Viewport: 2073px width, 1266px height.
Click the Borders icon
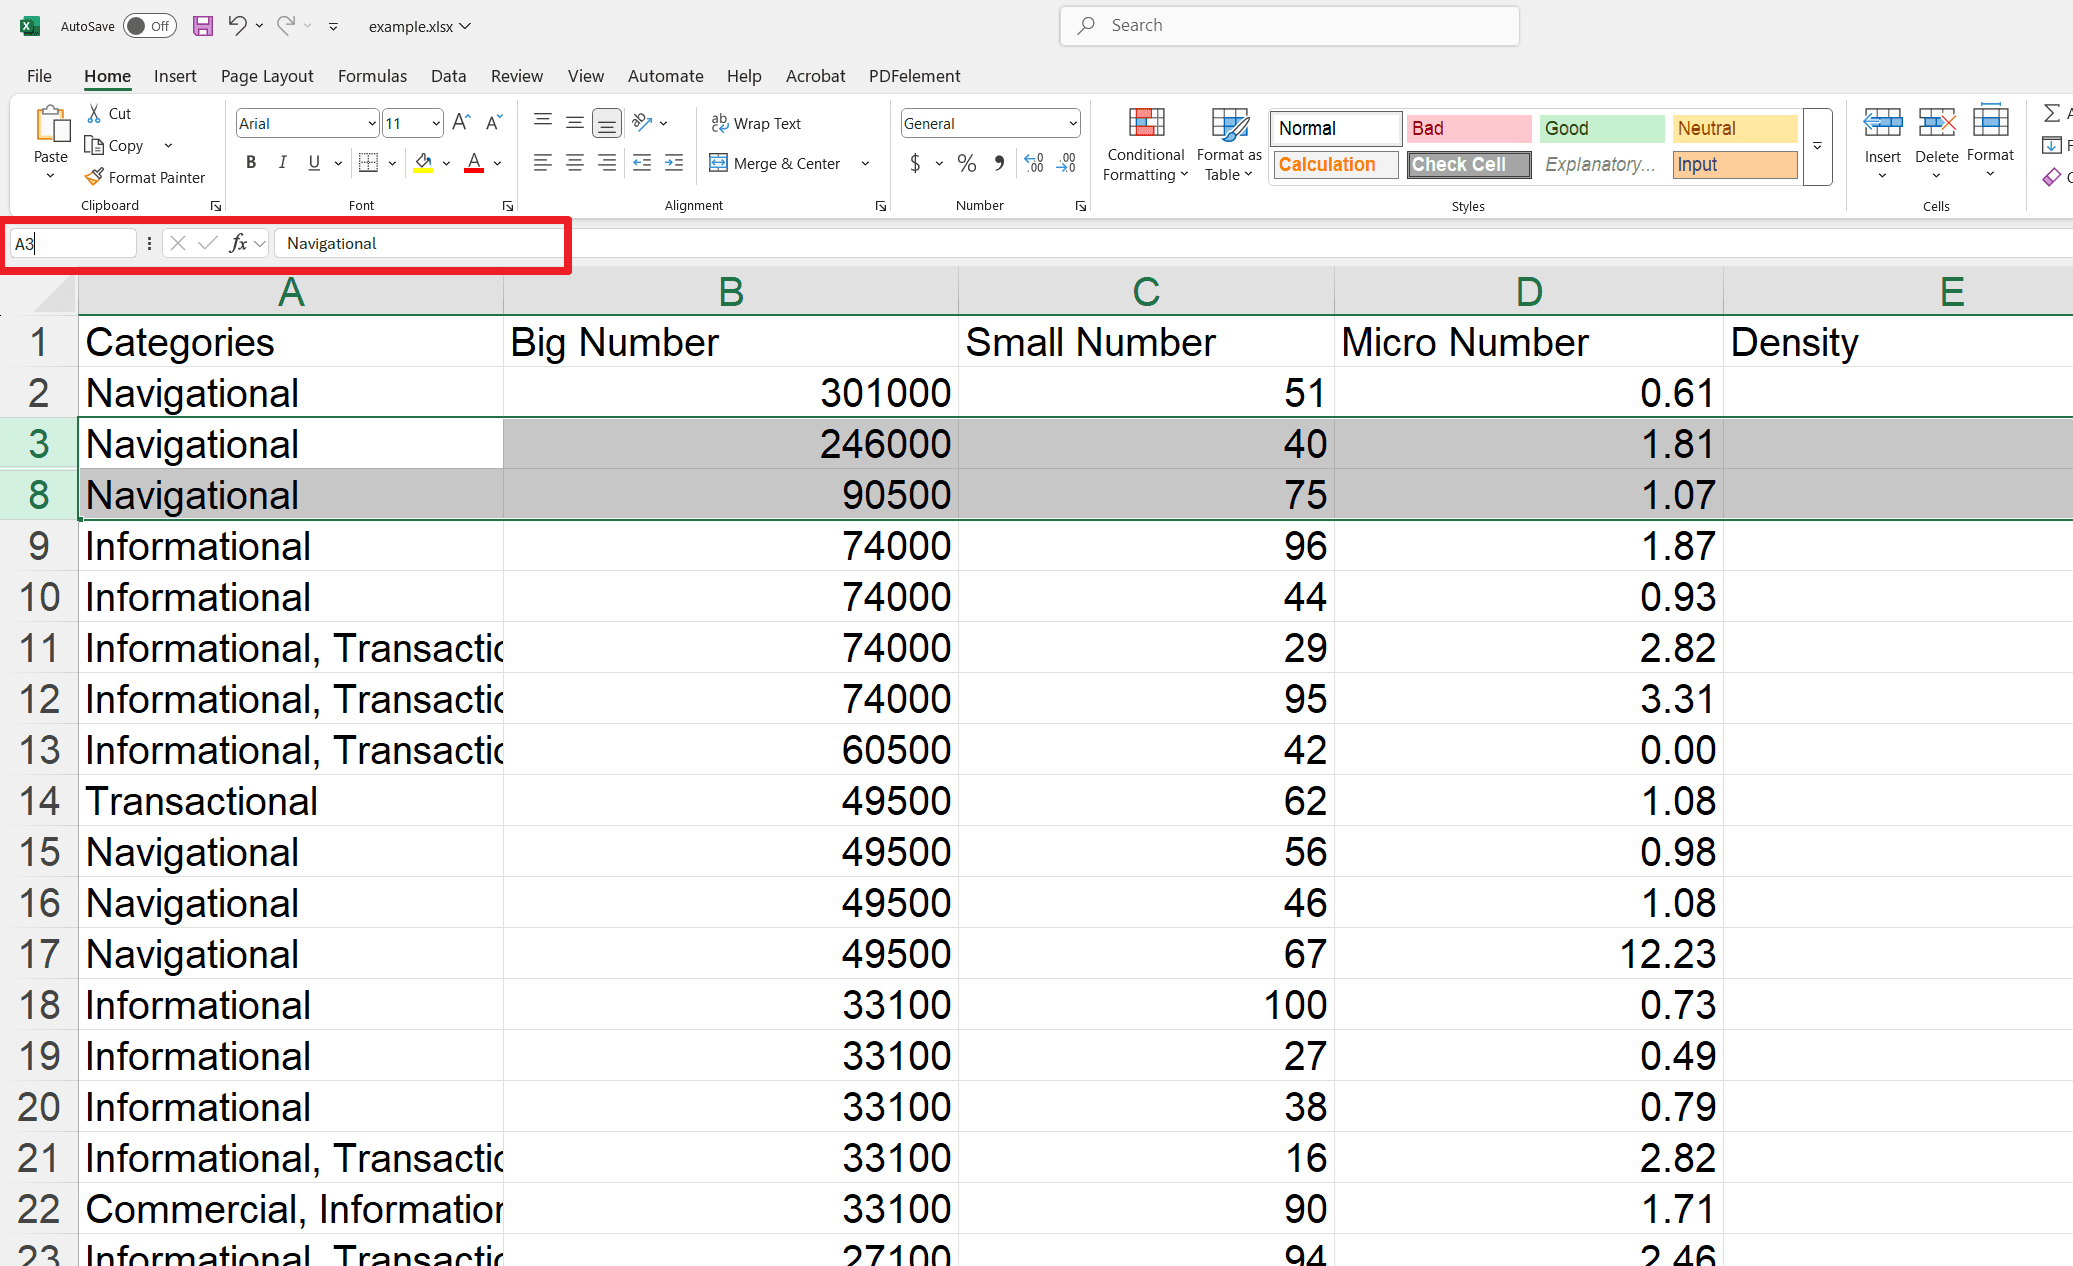pyautogui.click(x=368, y=162)
